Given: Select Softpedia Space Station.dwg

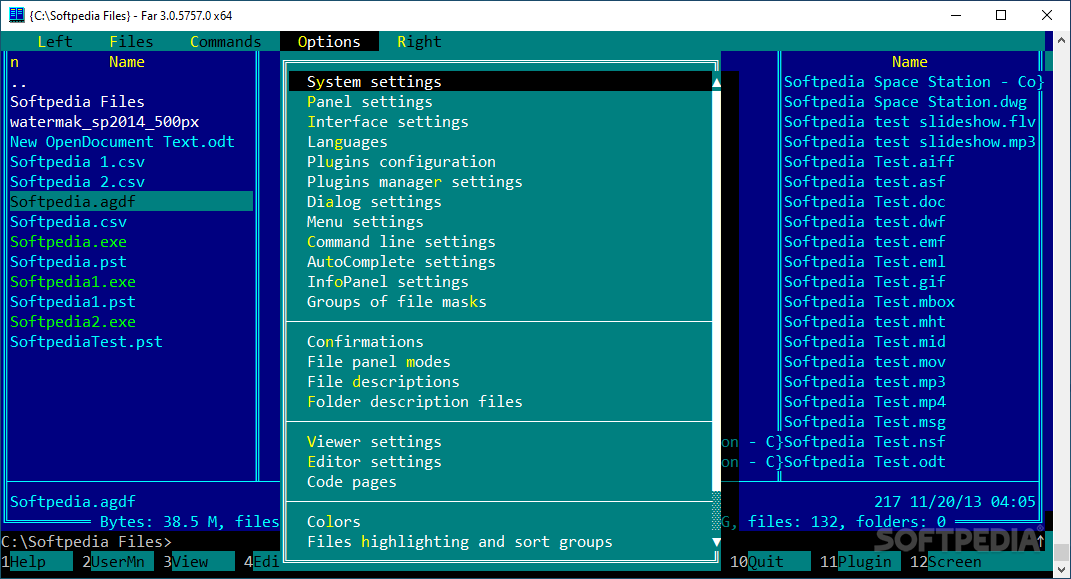Looking at the screenshot, I should 905,102.
